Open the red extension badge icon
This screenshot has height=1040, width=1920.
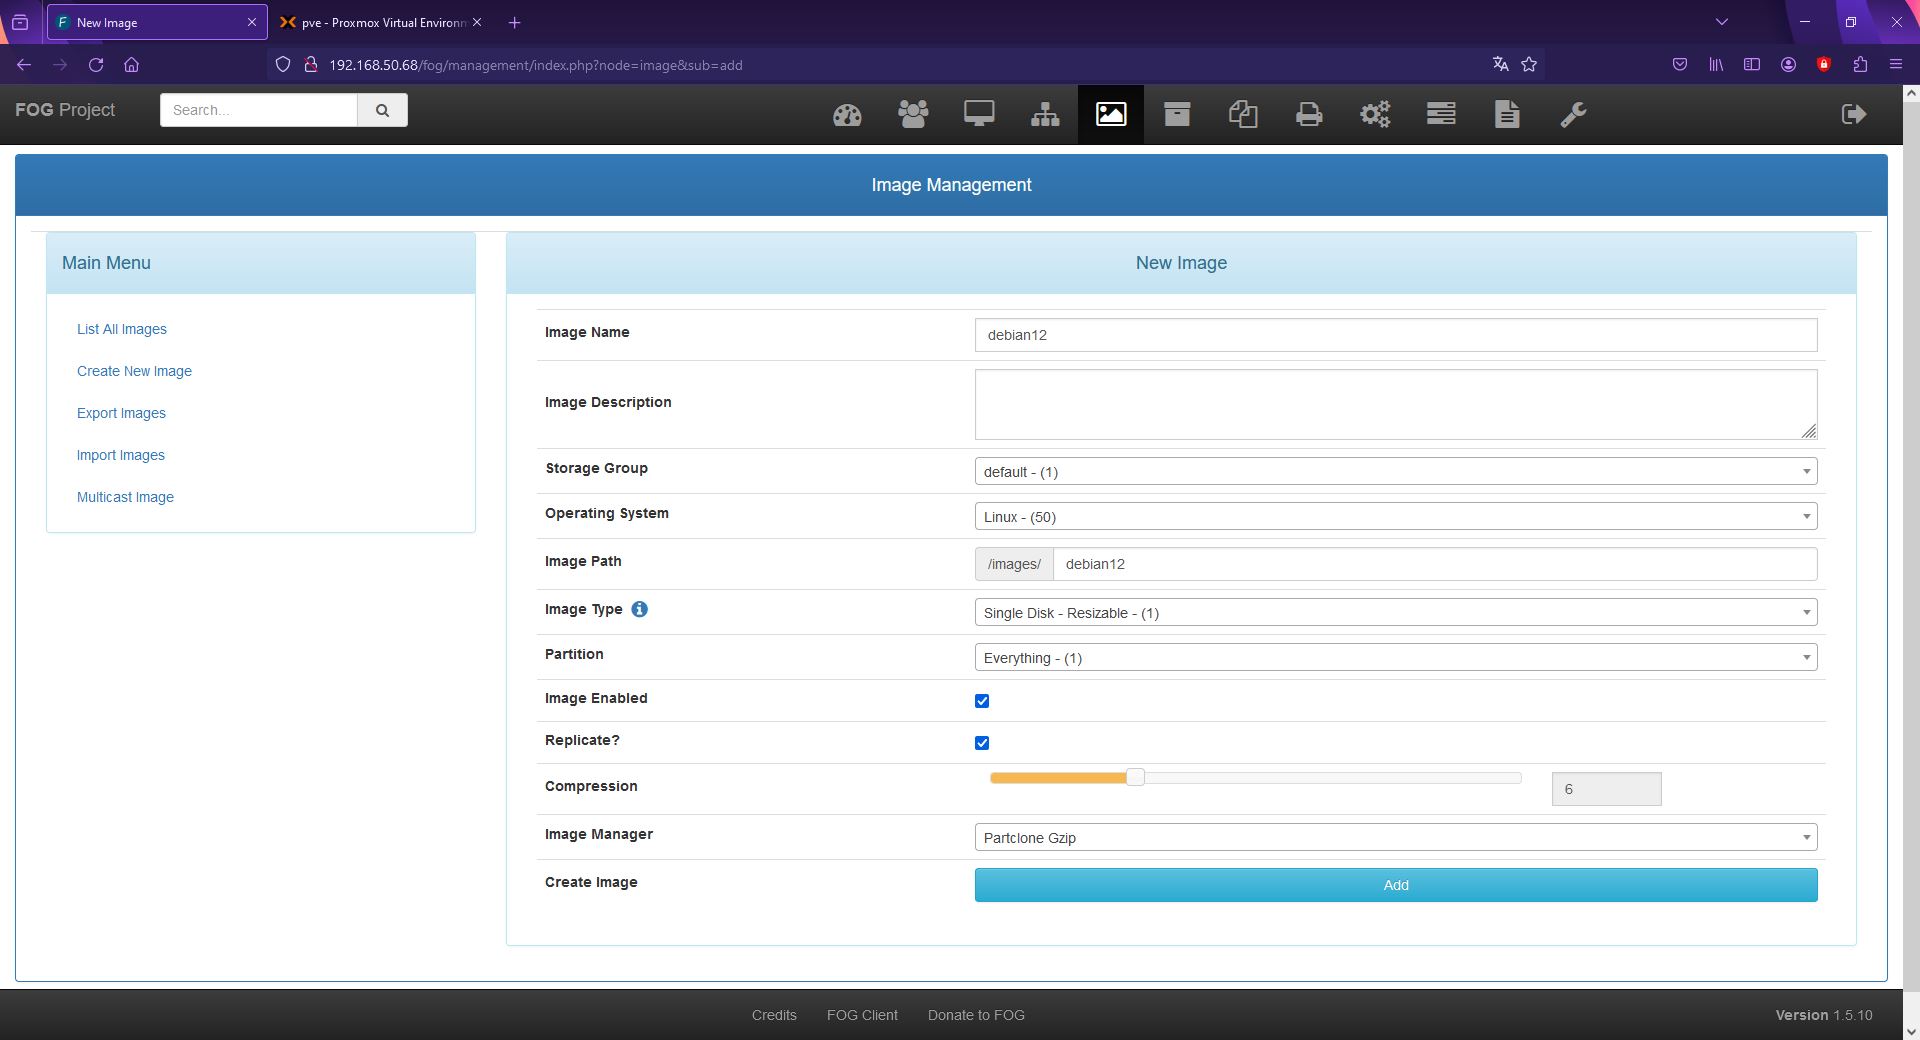coord(1824,65)
